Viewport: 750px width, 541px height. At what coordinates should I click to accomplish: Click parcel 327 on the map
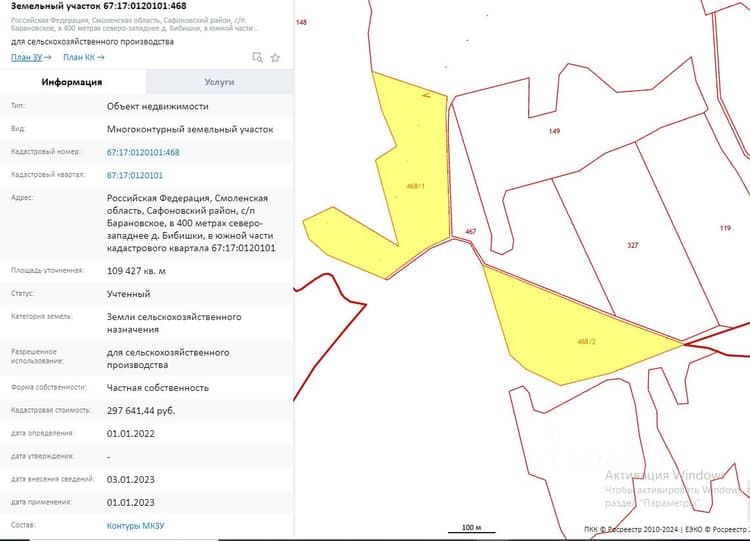pyautogui.click(x=632, y=245)
